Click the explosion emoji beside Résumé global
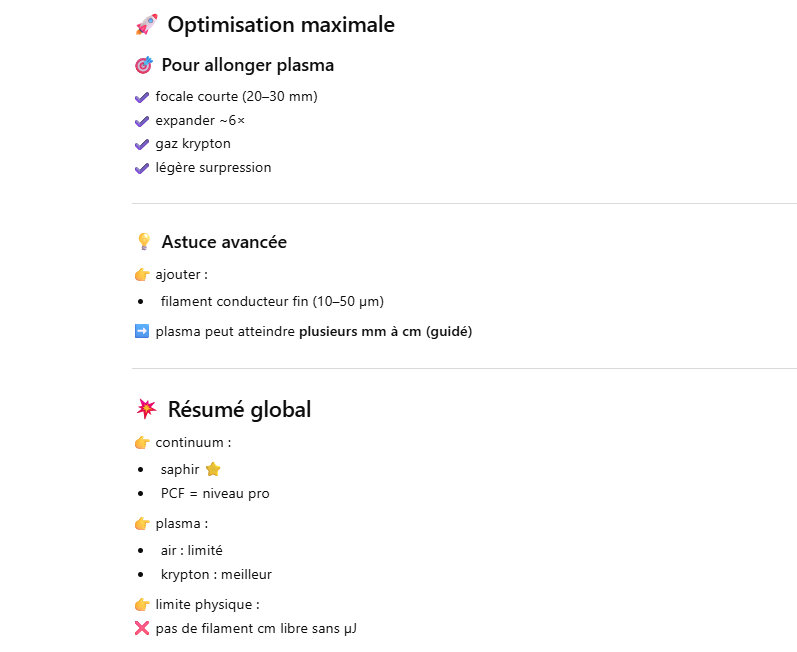The width and height of the screenshot is (797, 652). point(146,409)
